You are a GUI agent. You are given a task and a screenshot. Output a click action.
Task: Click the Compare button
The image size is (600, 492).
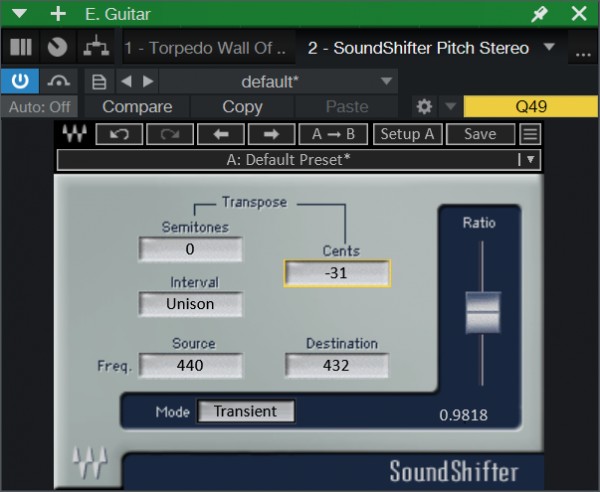pos(137,106)
